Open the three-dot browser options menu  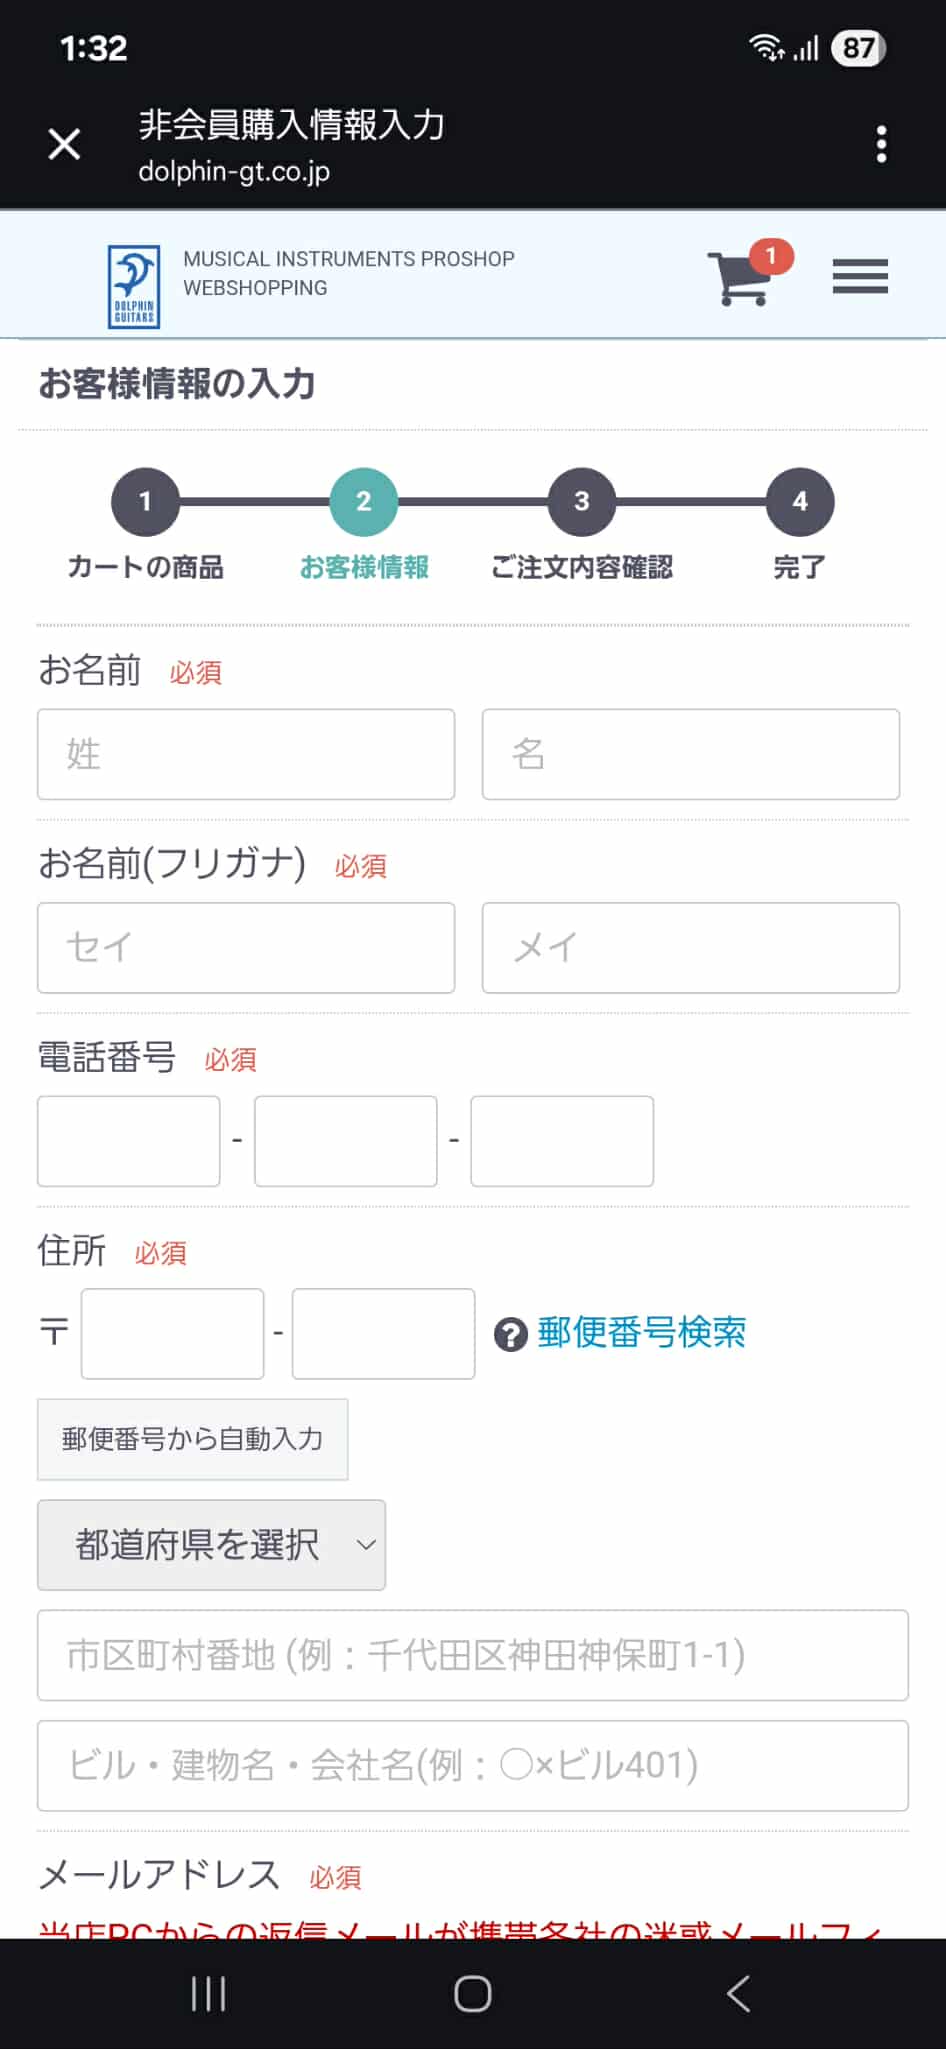(881, 145)
